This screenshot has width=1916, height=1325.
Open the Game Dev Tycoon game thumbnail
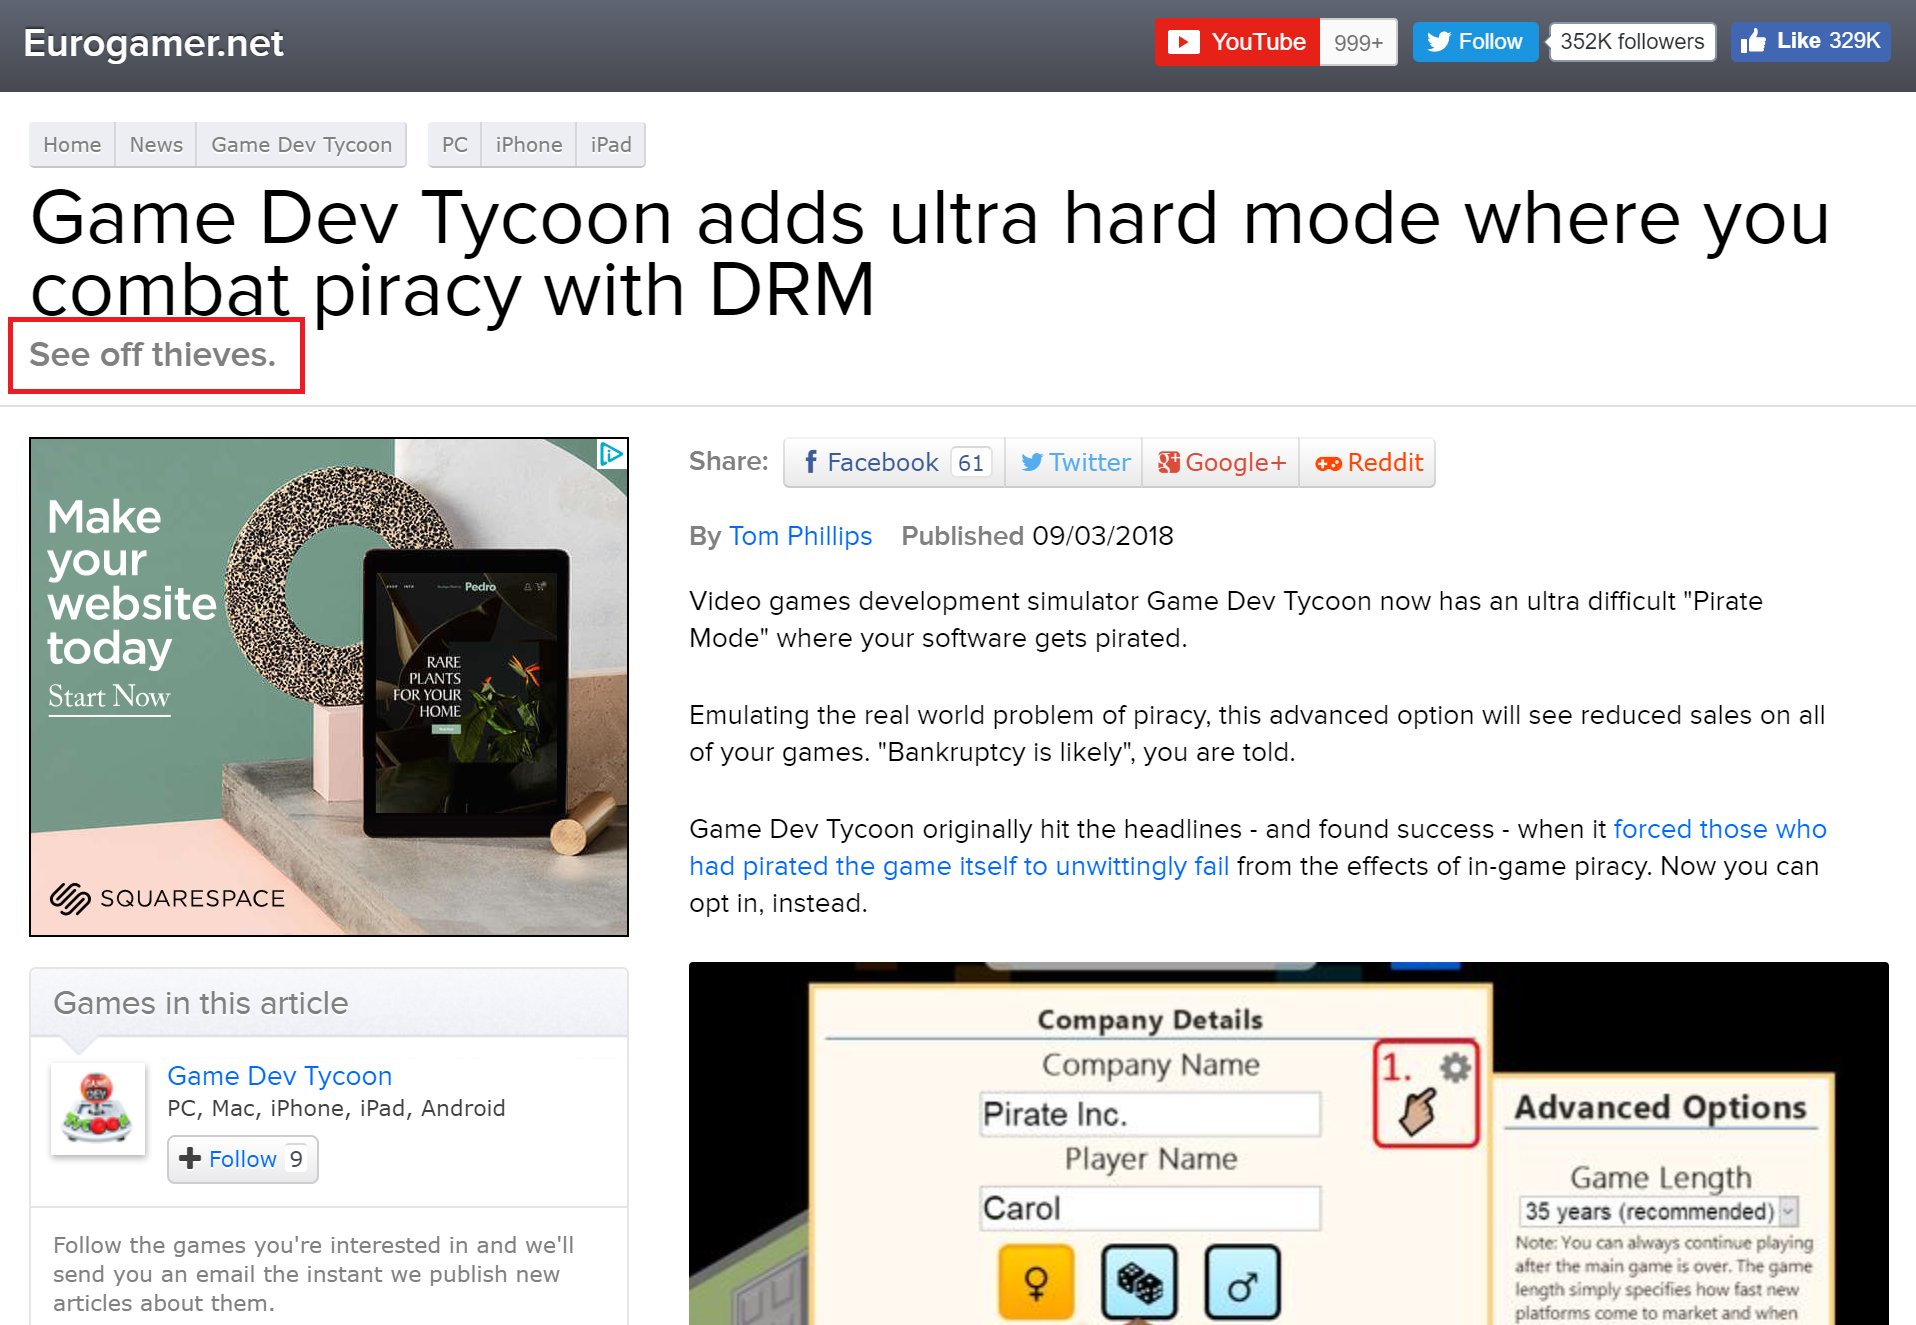click(x=98, y=1109)
